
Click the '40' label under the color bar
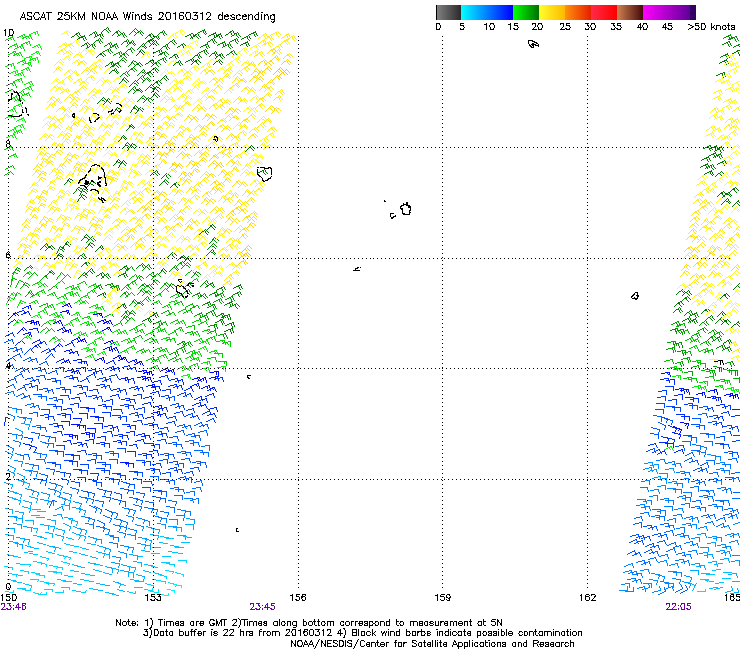642,27
